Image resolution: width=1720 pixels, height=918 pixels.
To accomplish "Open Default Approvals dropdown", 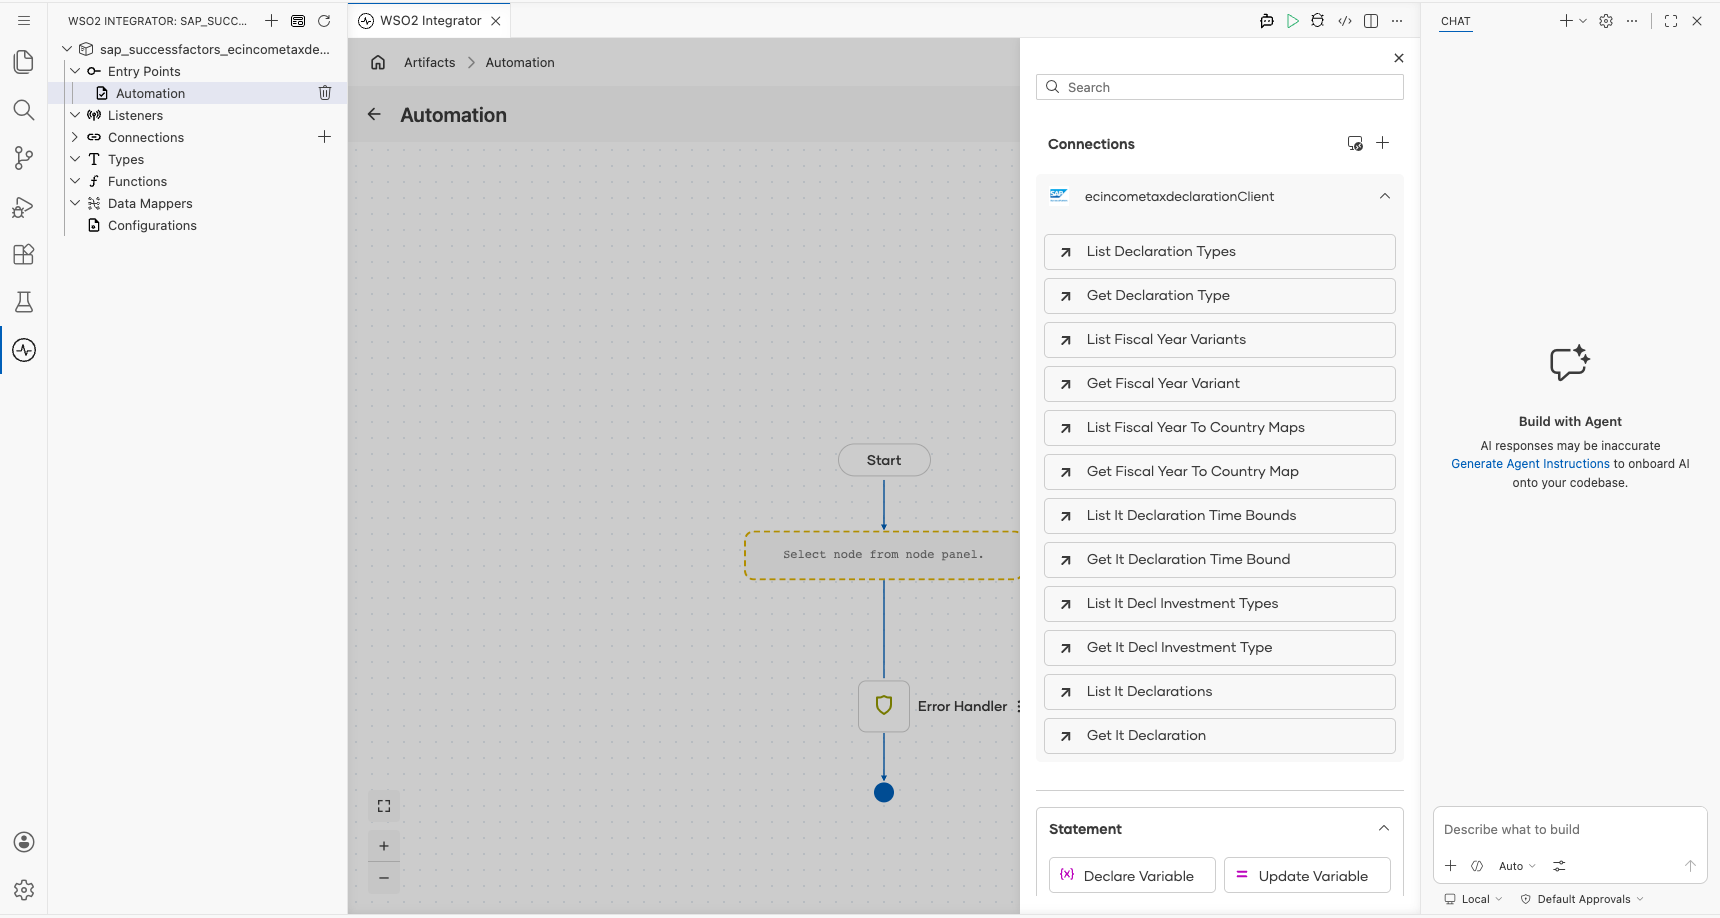I will coord(1582,899).
